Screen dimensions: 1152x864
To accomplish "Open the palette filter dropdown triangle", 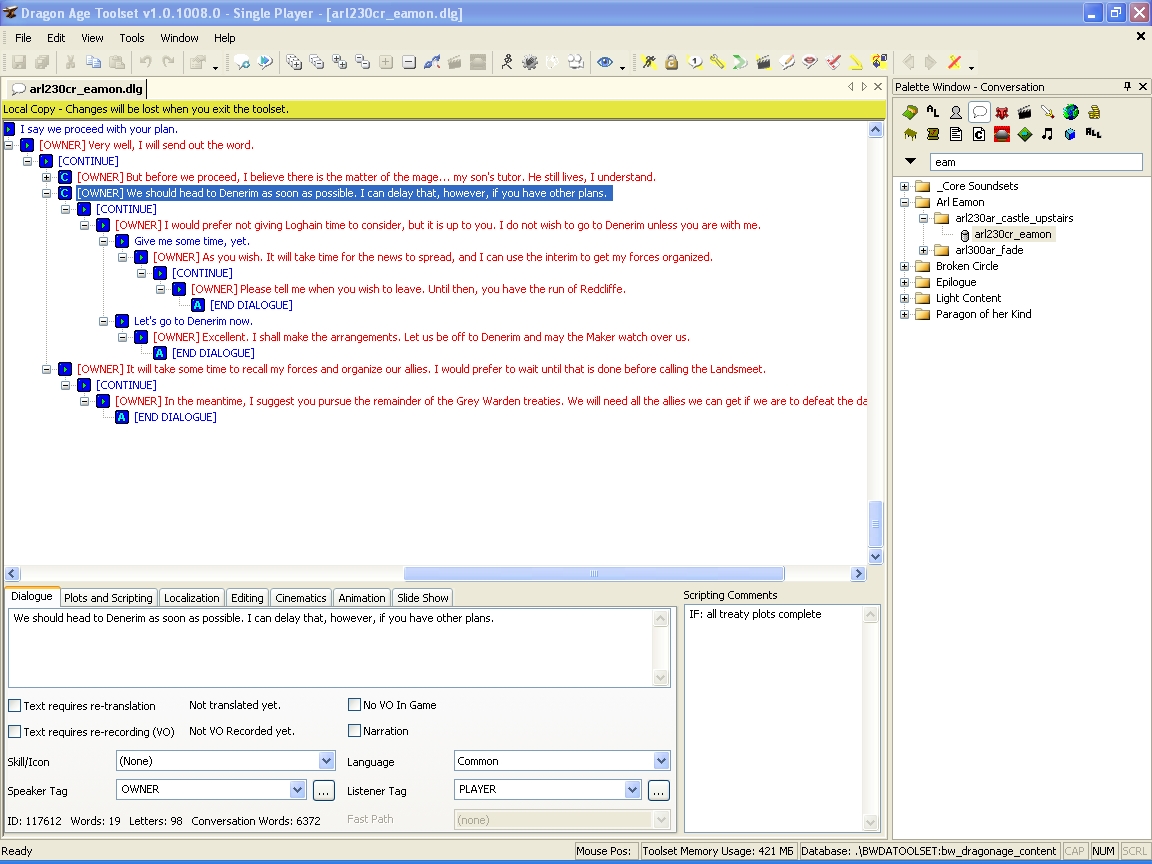I will [910, 161].
